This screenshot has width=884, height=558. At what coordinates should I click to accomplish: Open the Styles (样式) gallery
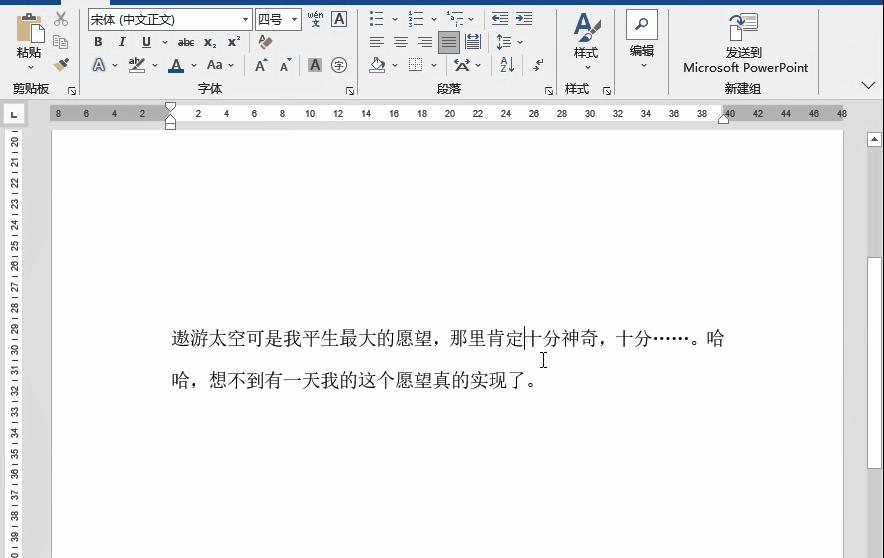[x=586, y=42]
